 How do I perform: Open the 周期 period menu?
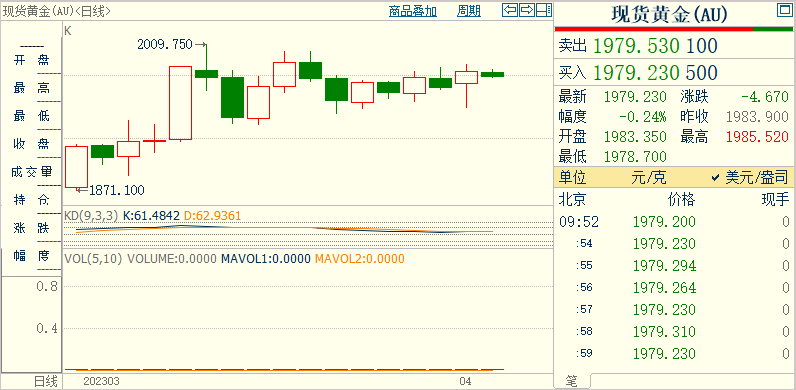coord(469,11)
